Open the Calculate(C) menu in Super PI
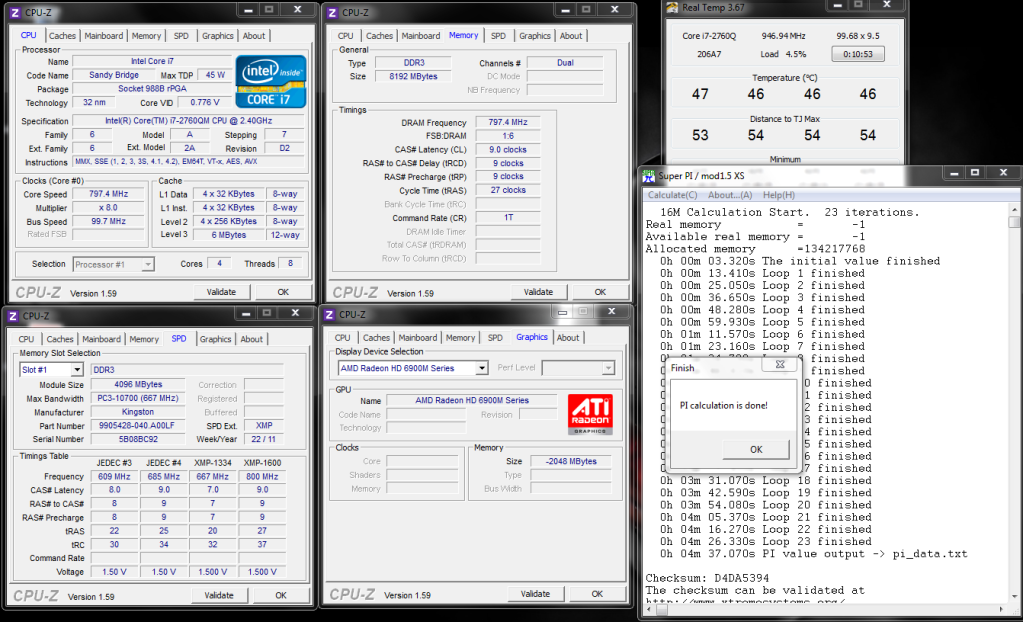 (673, 195)
